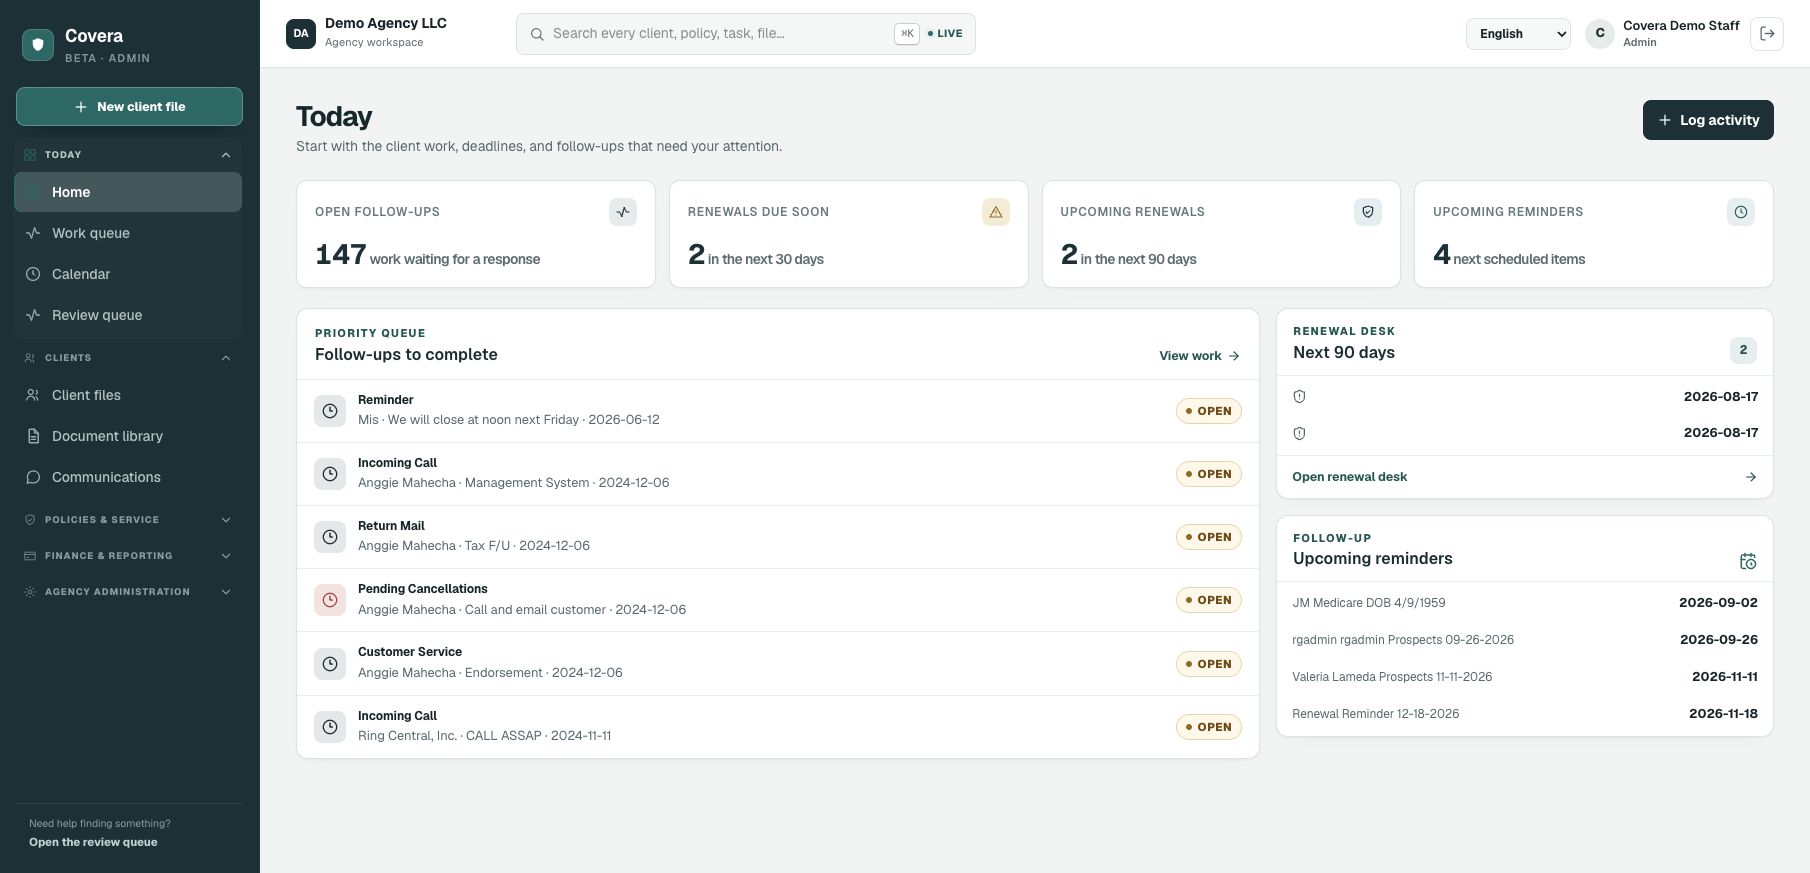Click the logout icon beside Covera Demo Staff
The image size is (1810, 873).
click(x=1767, y=33)
